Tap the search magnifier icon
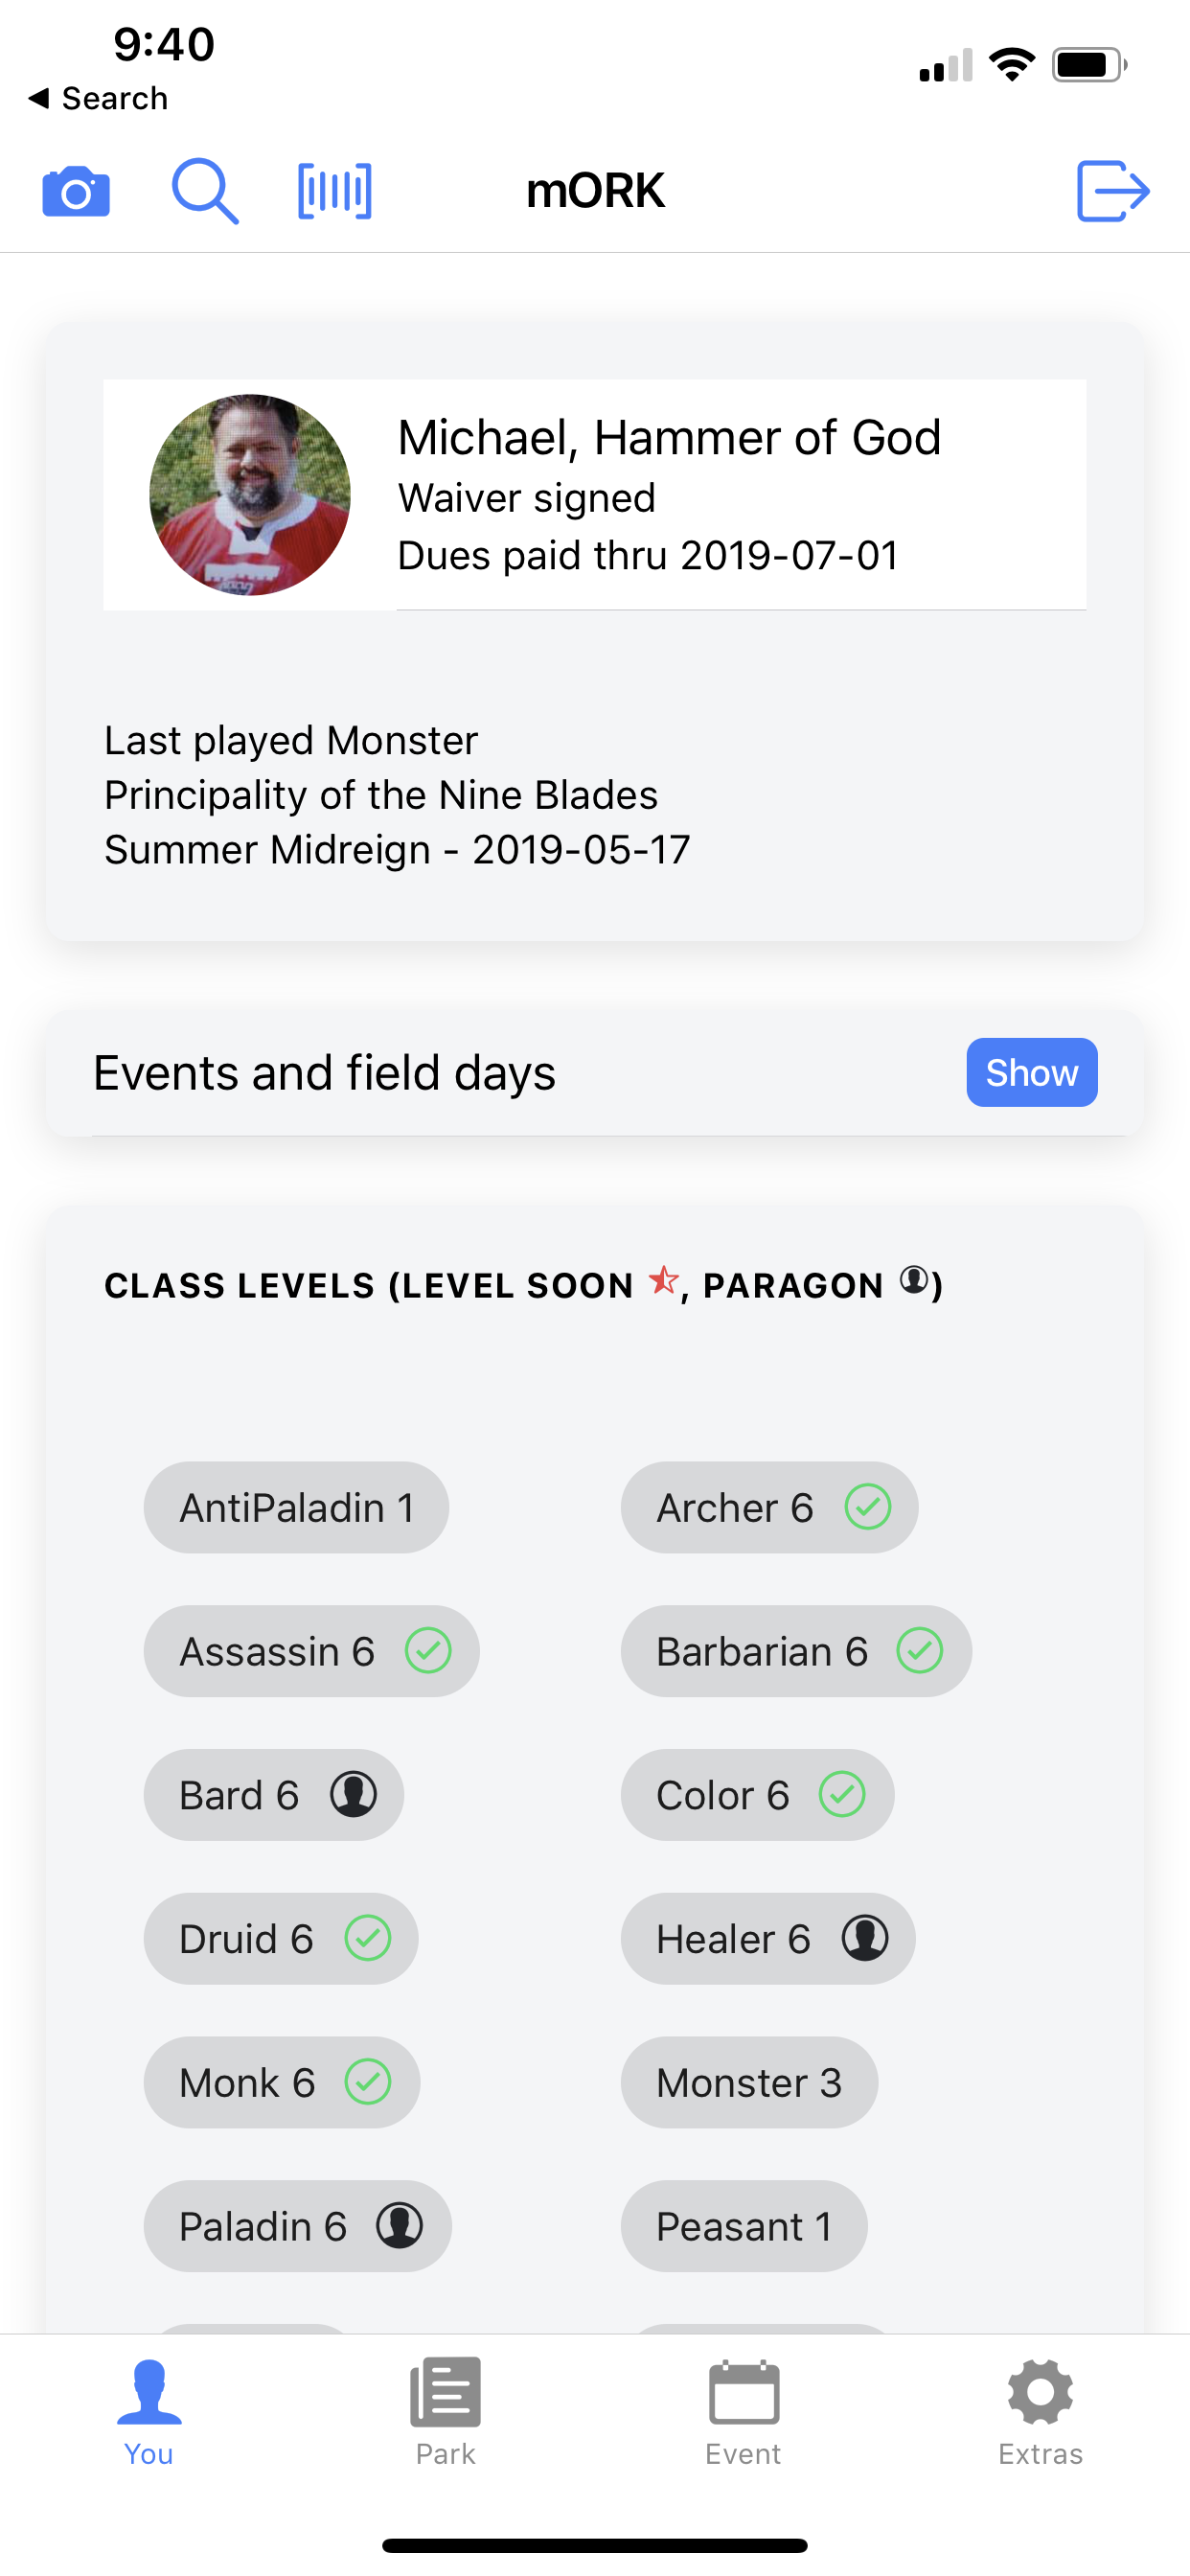1190x2576 pixels. tap(205, 191)
